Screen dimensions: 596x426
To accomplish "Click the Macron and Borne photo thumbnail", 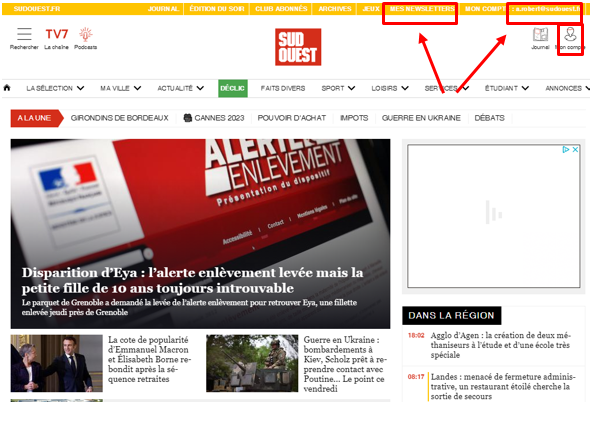I will 57,363.
